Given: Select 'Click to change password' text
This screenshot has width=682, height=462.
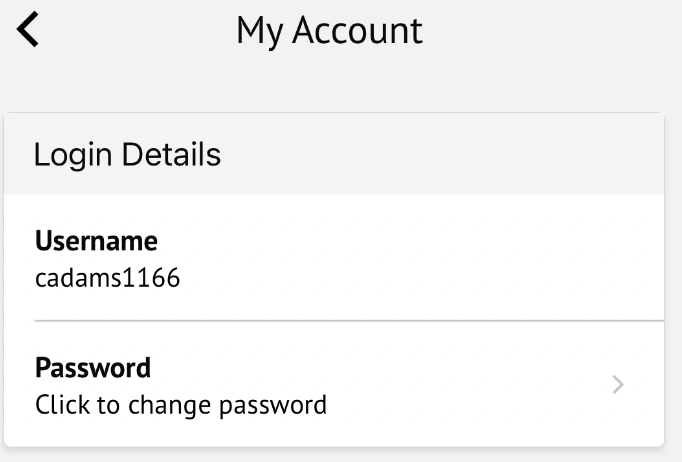Looking at the screenshot, I should (181, 405).
